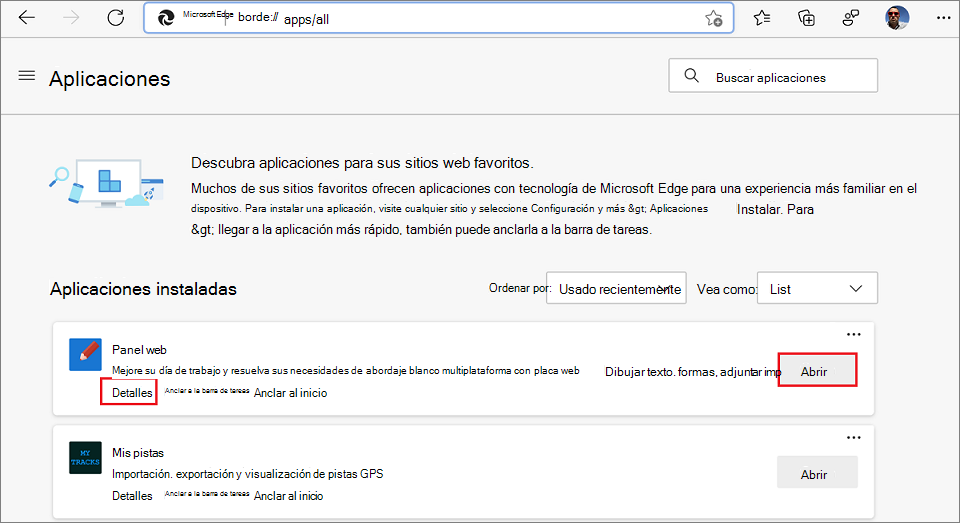Click the Aplicaciones page title
Image resolution: width=960 pixels, height=523 pixels.
click(110, 78)
